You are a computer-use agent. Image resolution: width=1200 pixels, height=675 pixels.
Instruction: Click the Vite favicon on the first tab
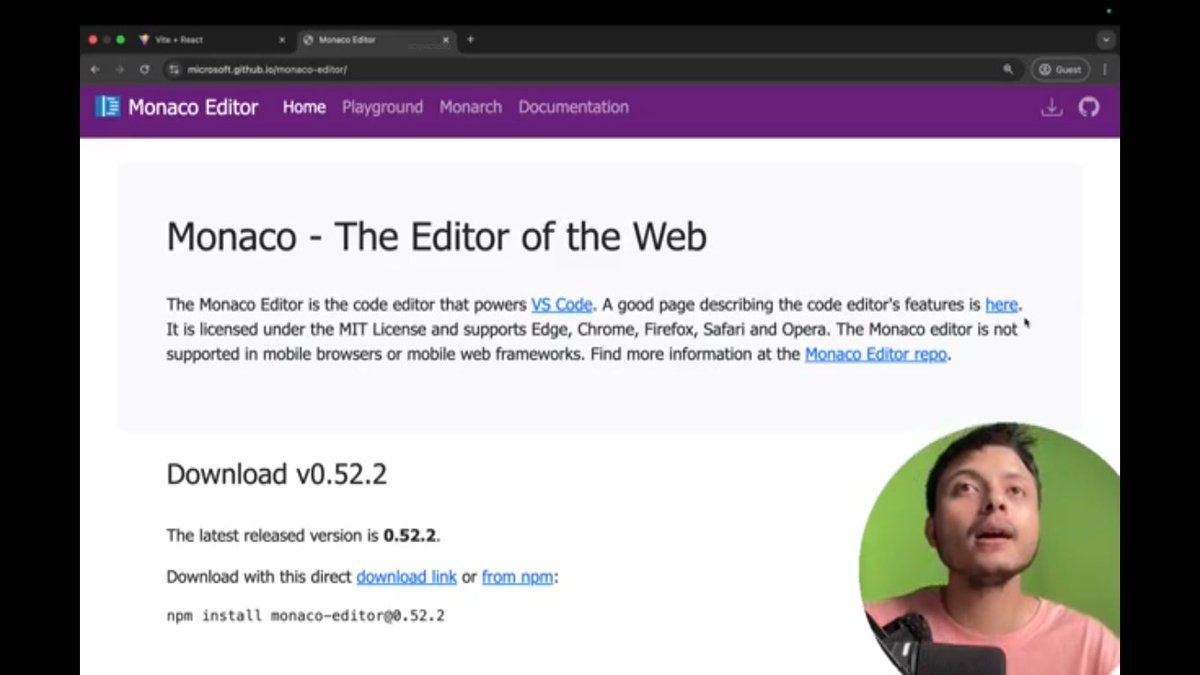(x=142, y=40)
